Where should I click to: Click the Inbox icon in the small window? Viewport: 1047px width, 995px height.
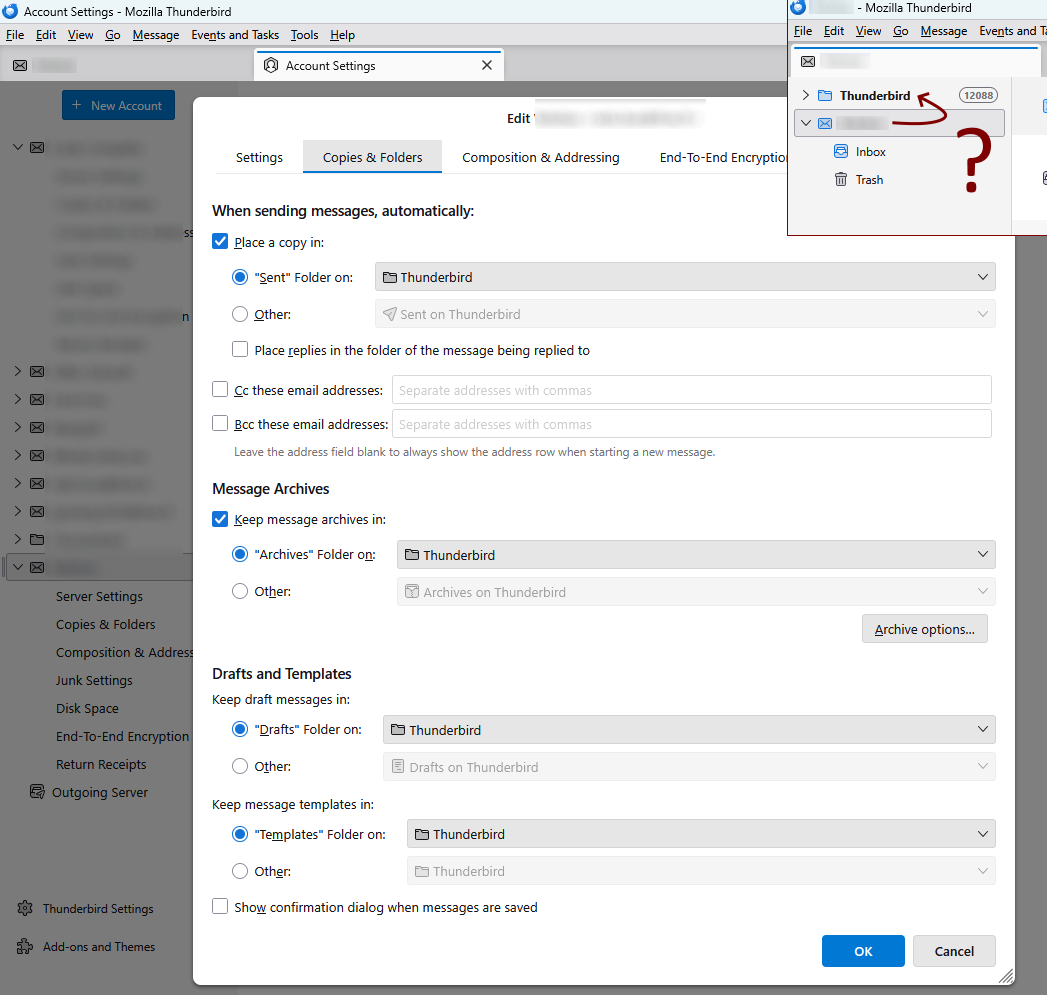pyautogui.click(x=841, y=152)
